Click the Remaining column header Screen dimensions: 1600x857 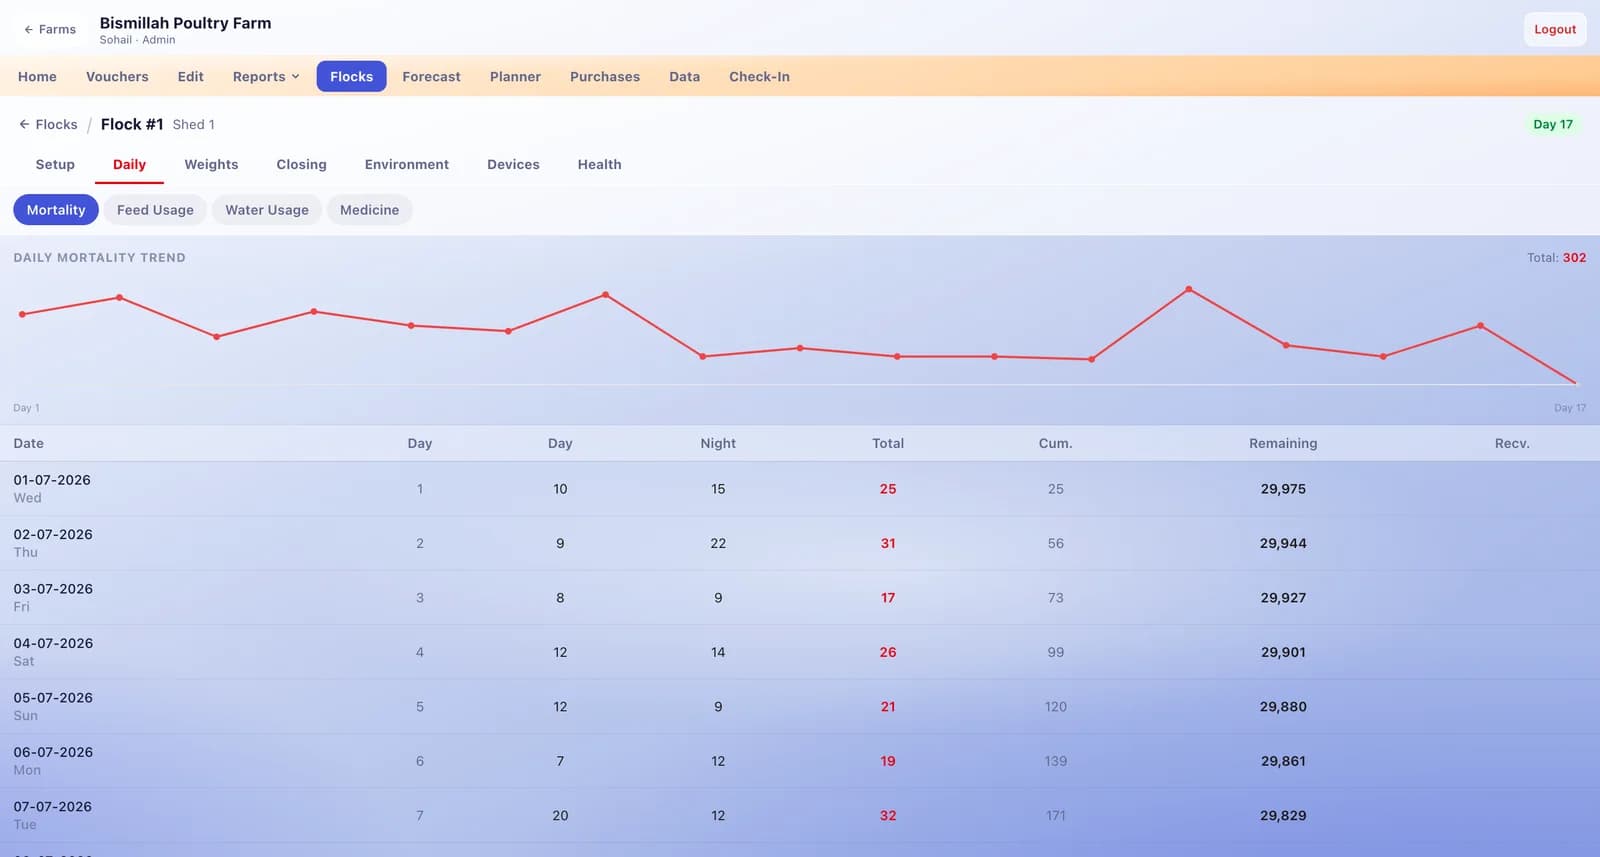[1283, 444]
